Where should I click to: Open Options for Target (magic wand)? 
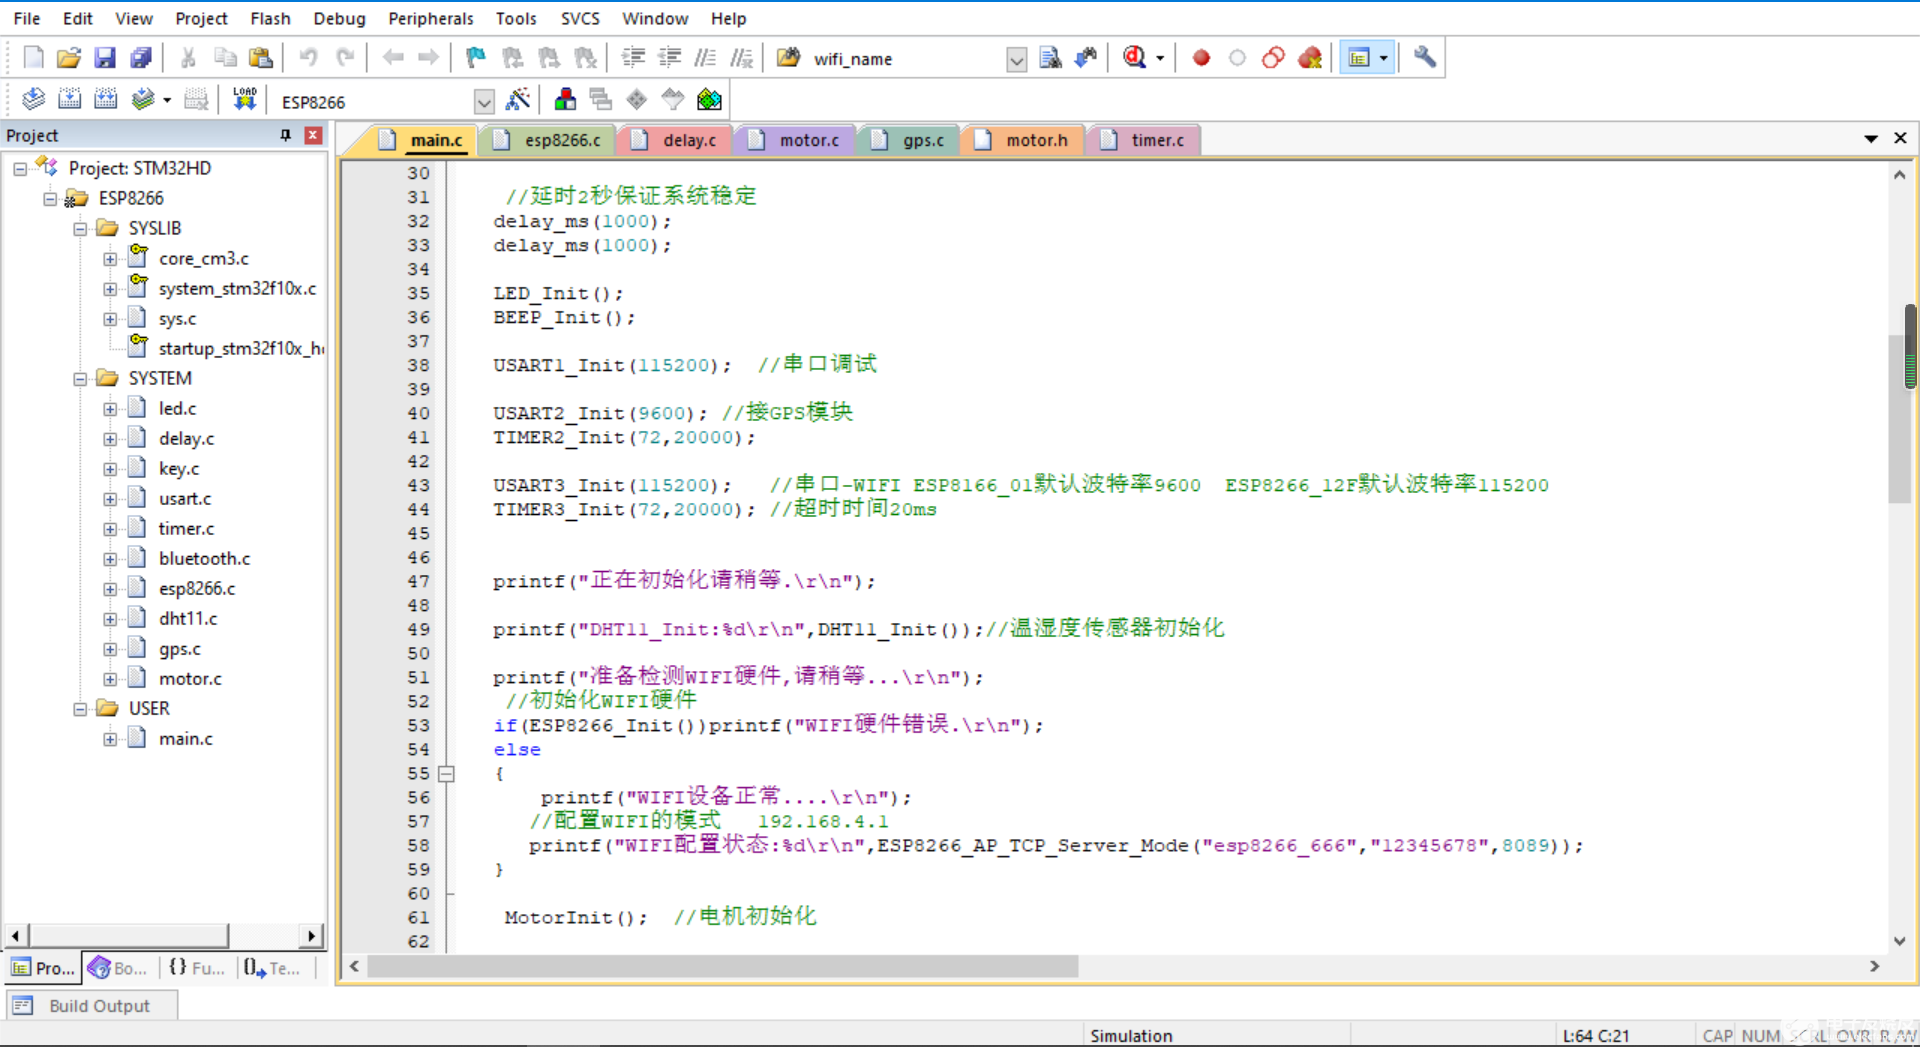[x=518, y=100]
